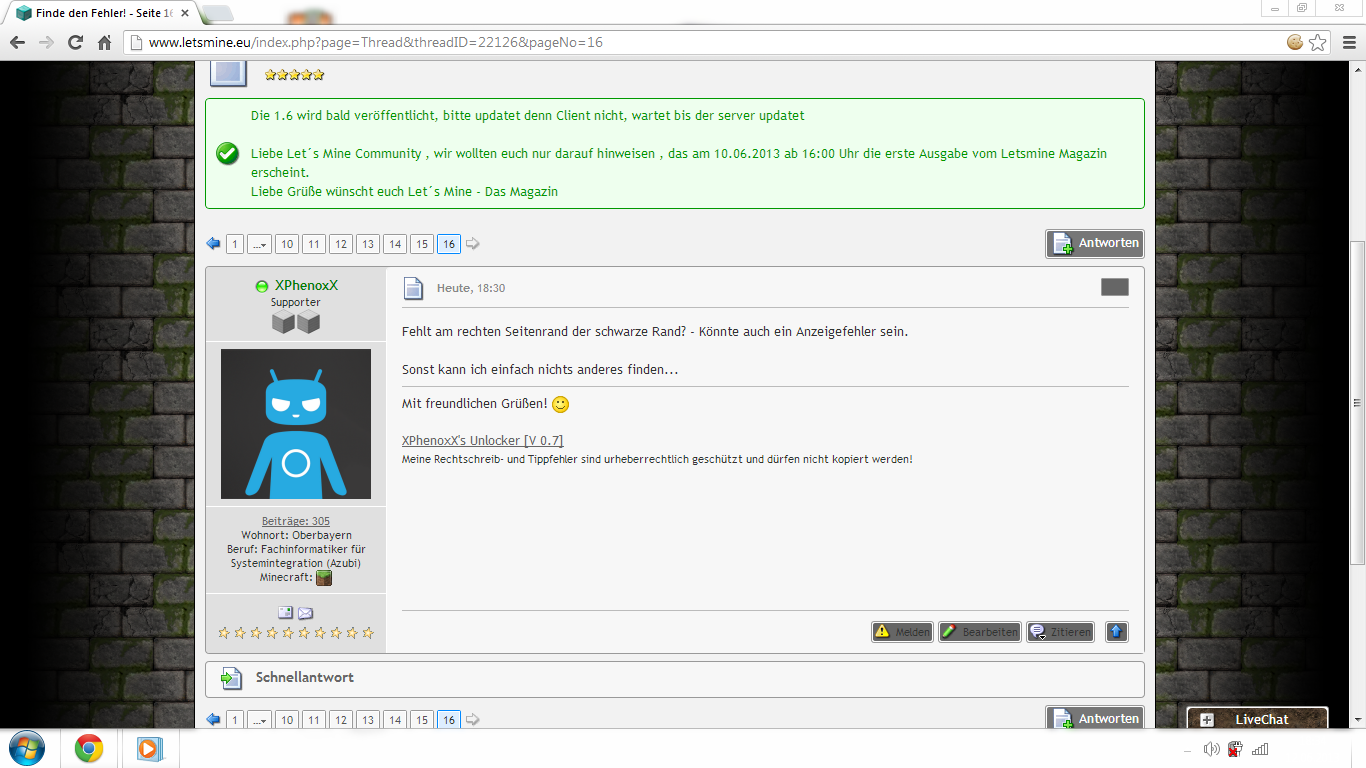Image resolution: width=1366 pixels, height=768 pixels.
Task: Click the address bar URL field
Action: [700, 42]
